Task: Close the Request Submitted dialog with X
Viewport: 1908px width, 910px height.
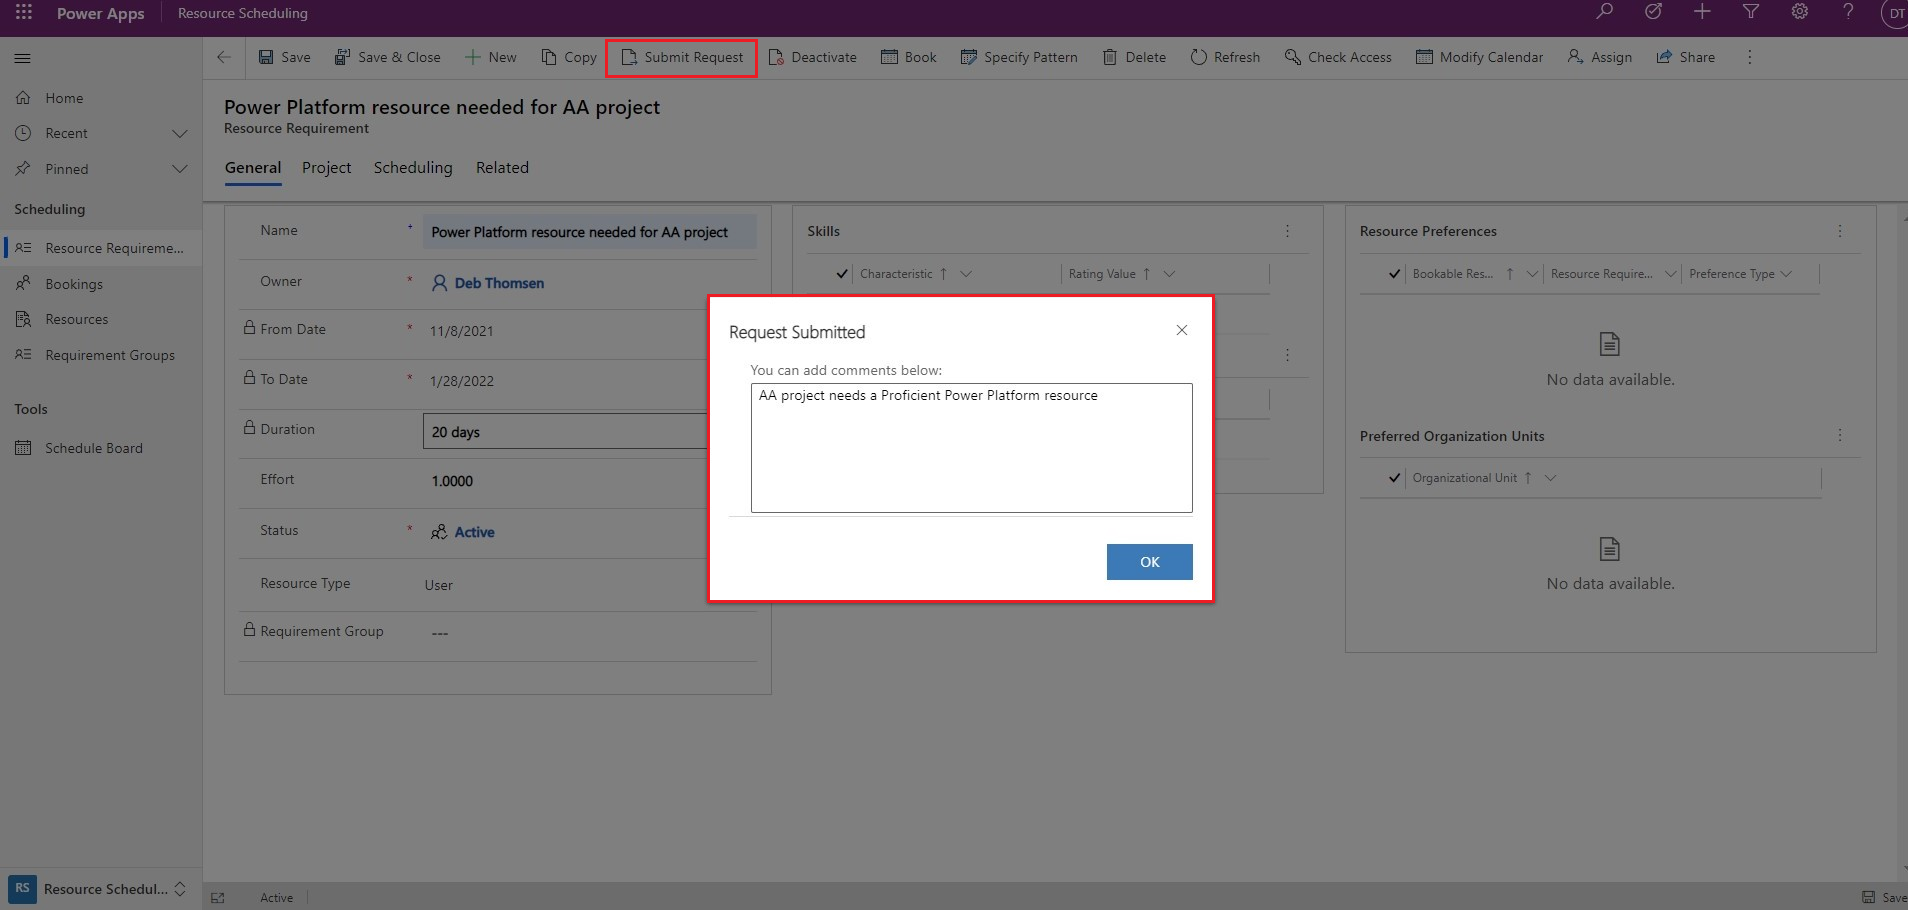Action: click(x=1182, y=330)
